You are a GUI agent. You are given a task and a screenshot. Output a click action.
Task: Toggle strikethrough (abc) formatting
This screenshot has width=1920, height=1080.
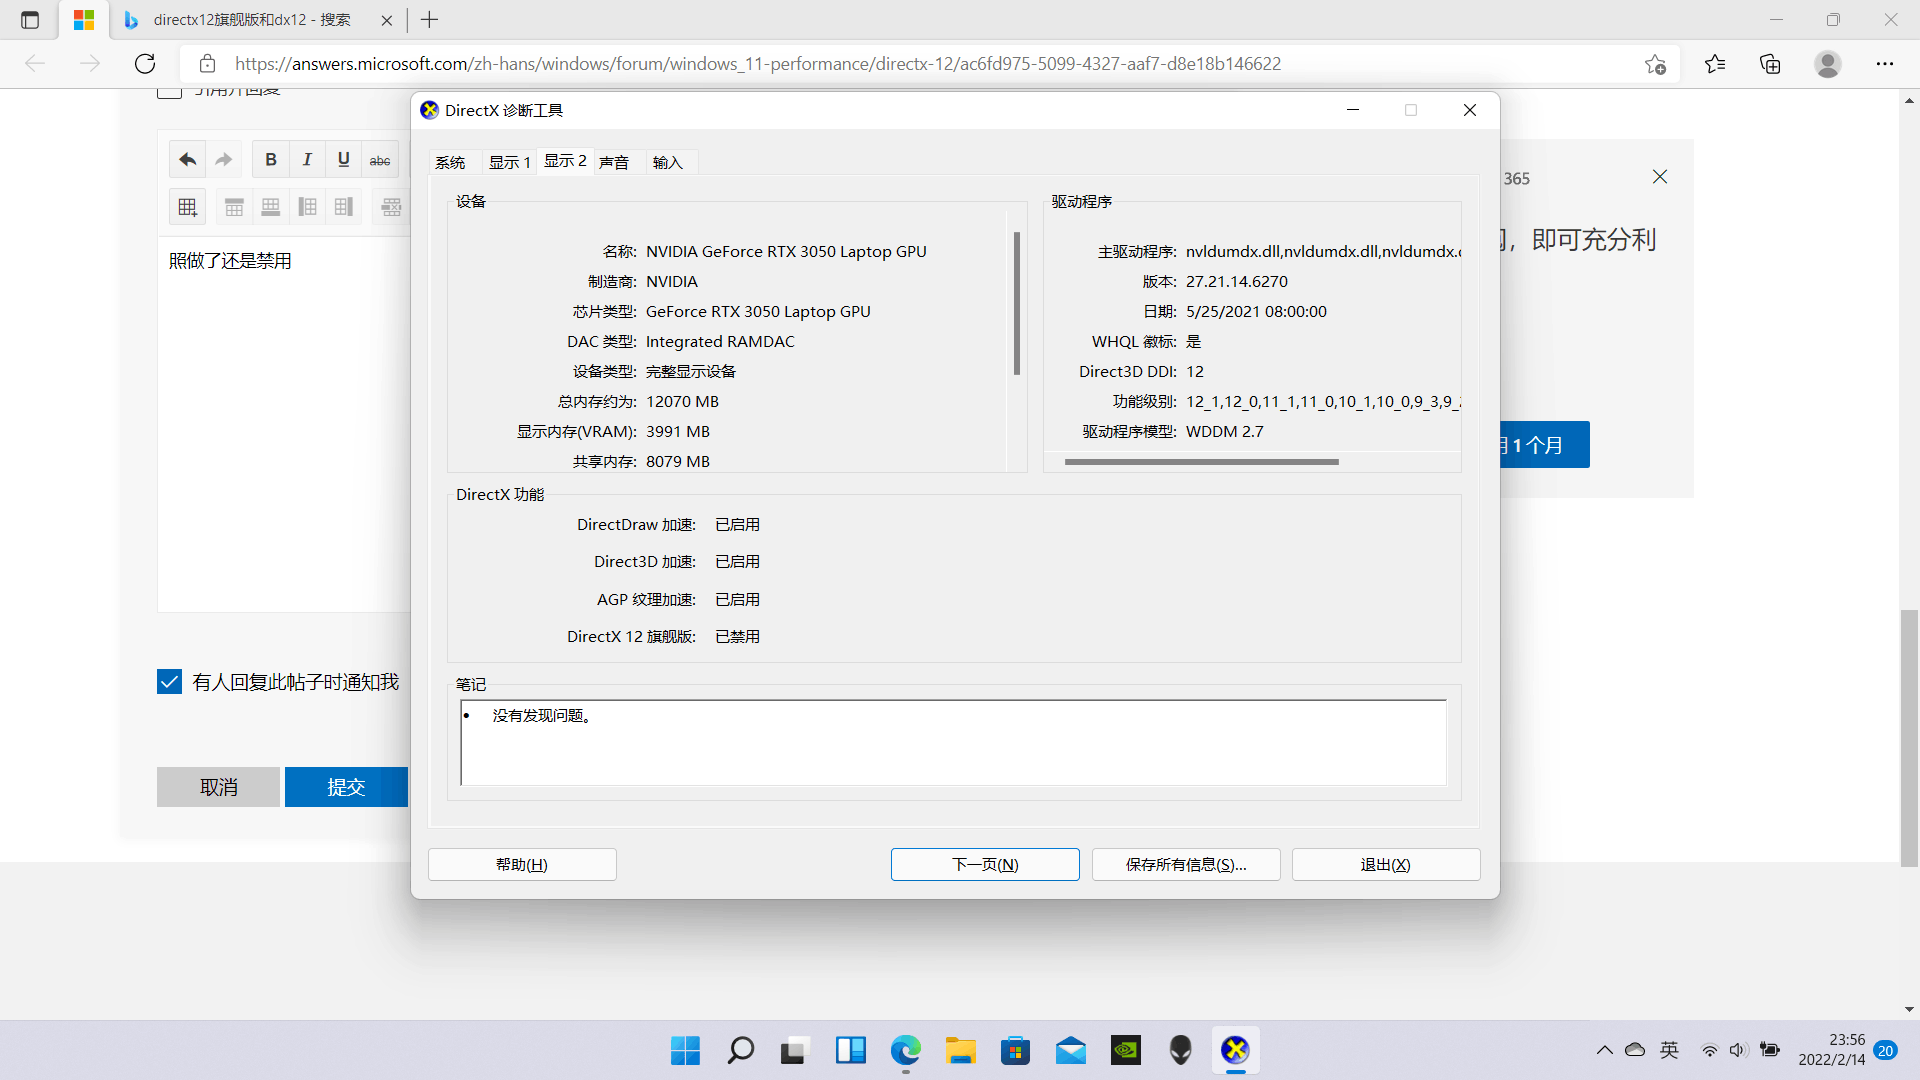(x=380, y=160)
